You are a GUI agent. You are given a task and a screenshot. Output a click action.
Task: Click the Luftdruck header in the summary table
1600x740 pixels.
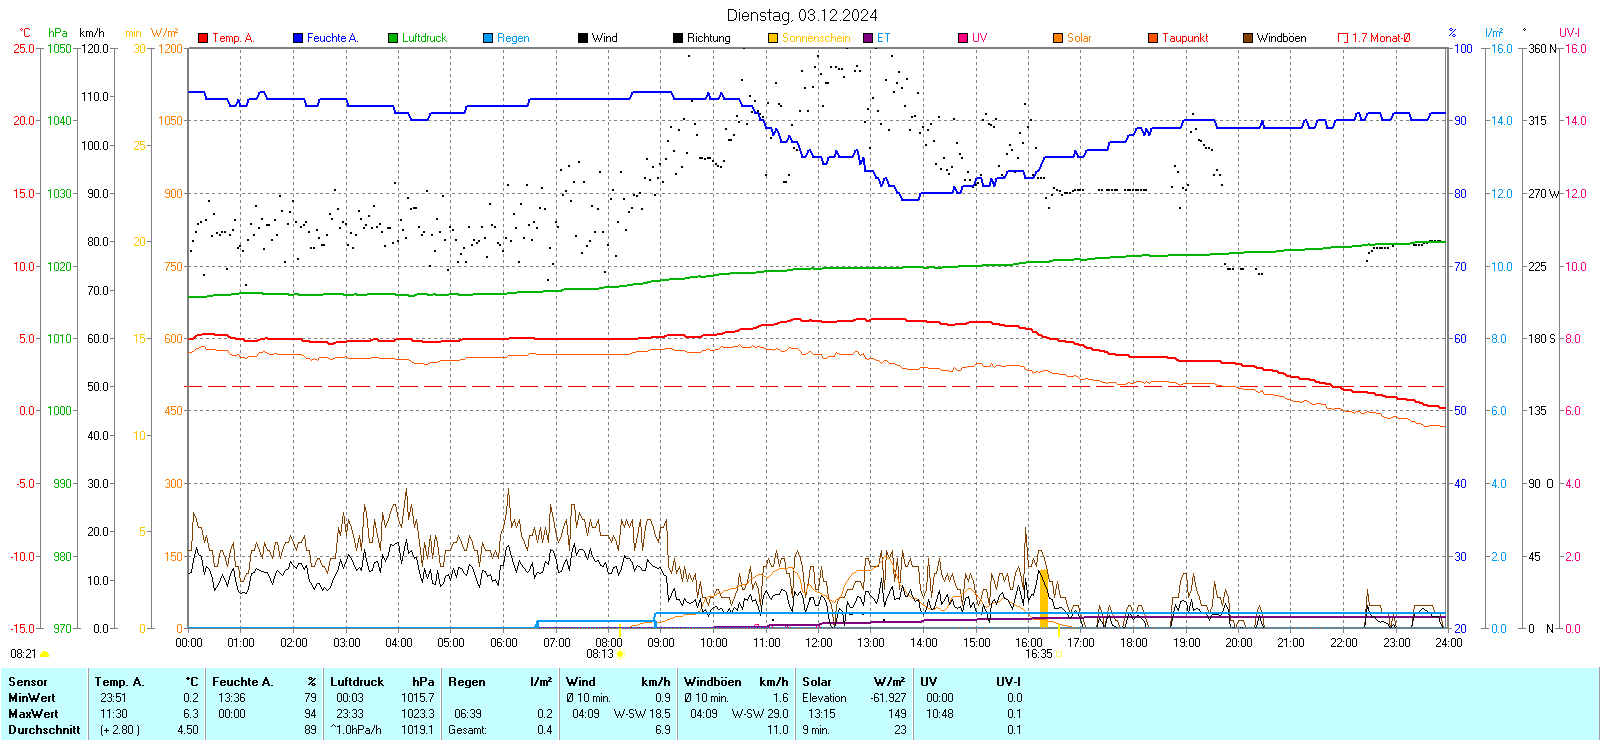coord(357,682)
